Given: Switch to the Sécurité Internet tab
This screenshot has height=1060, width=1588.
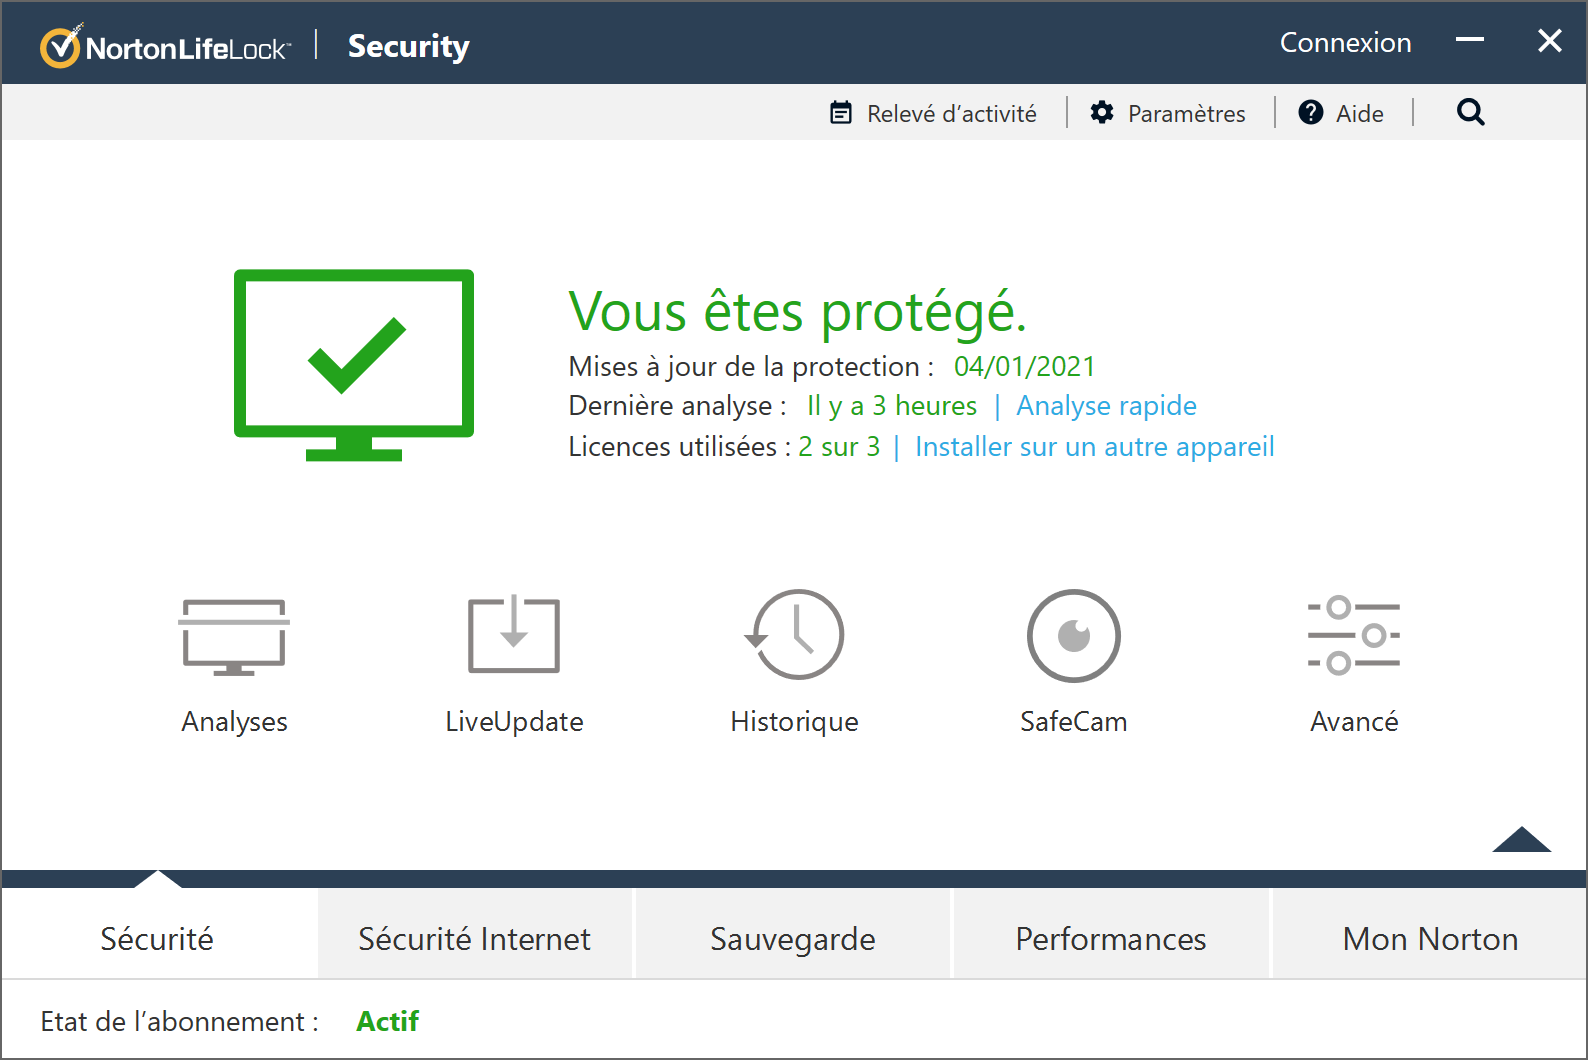Looking at the screenshot, I should [x=475, y=938].
